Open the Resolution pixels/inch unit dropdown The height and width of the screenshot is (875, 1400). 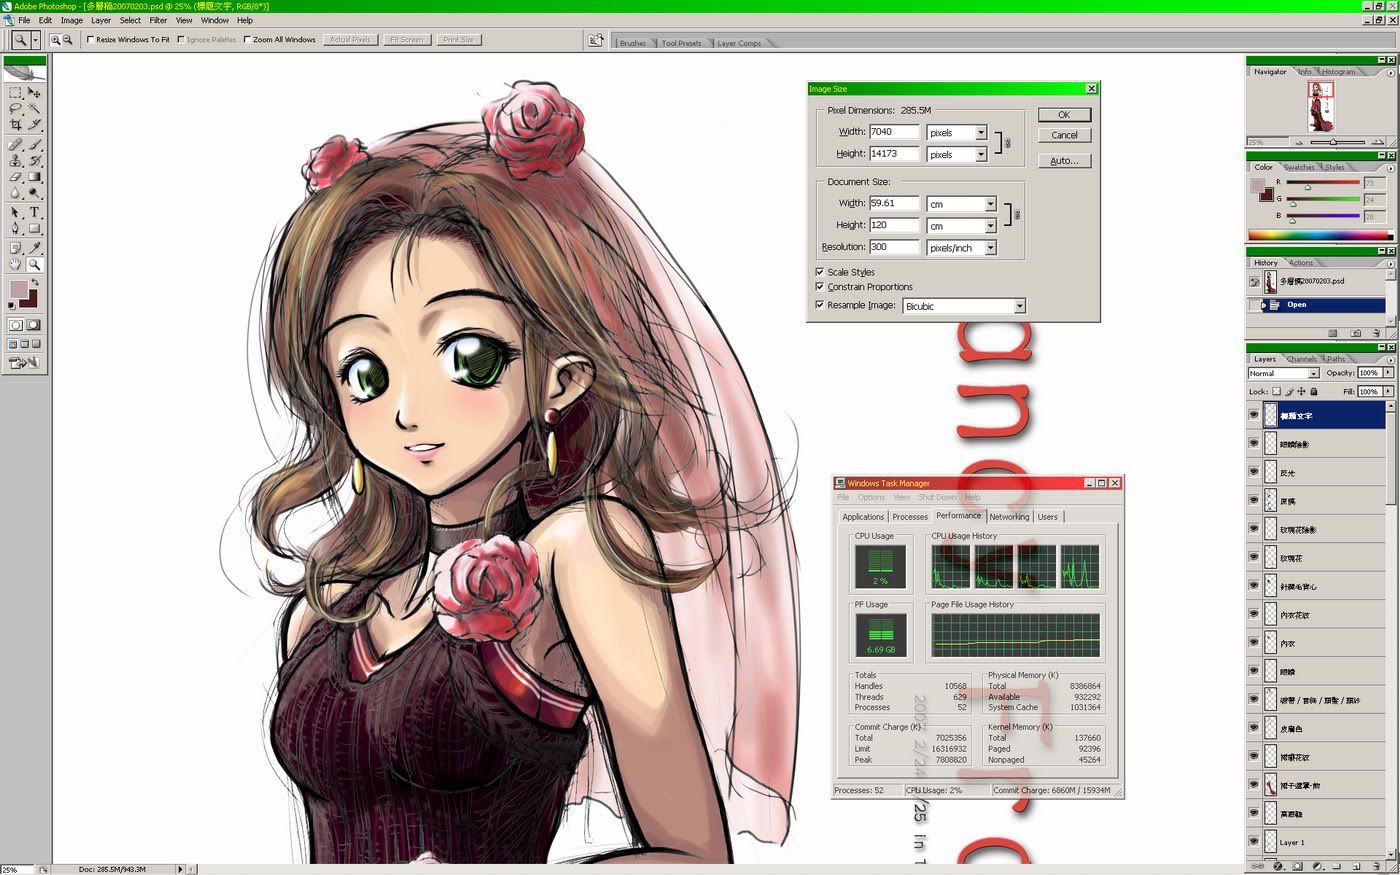point(990,248)
